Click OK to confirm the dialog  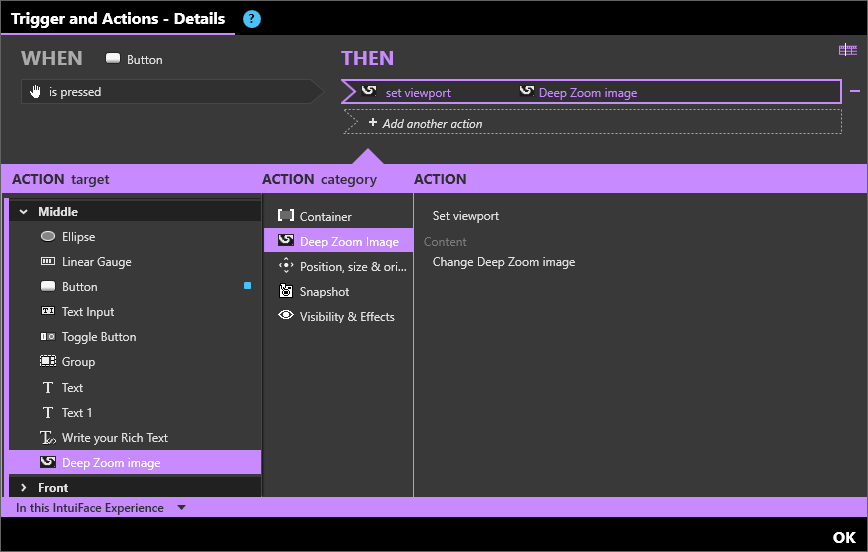coord(844,537)
